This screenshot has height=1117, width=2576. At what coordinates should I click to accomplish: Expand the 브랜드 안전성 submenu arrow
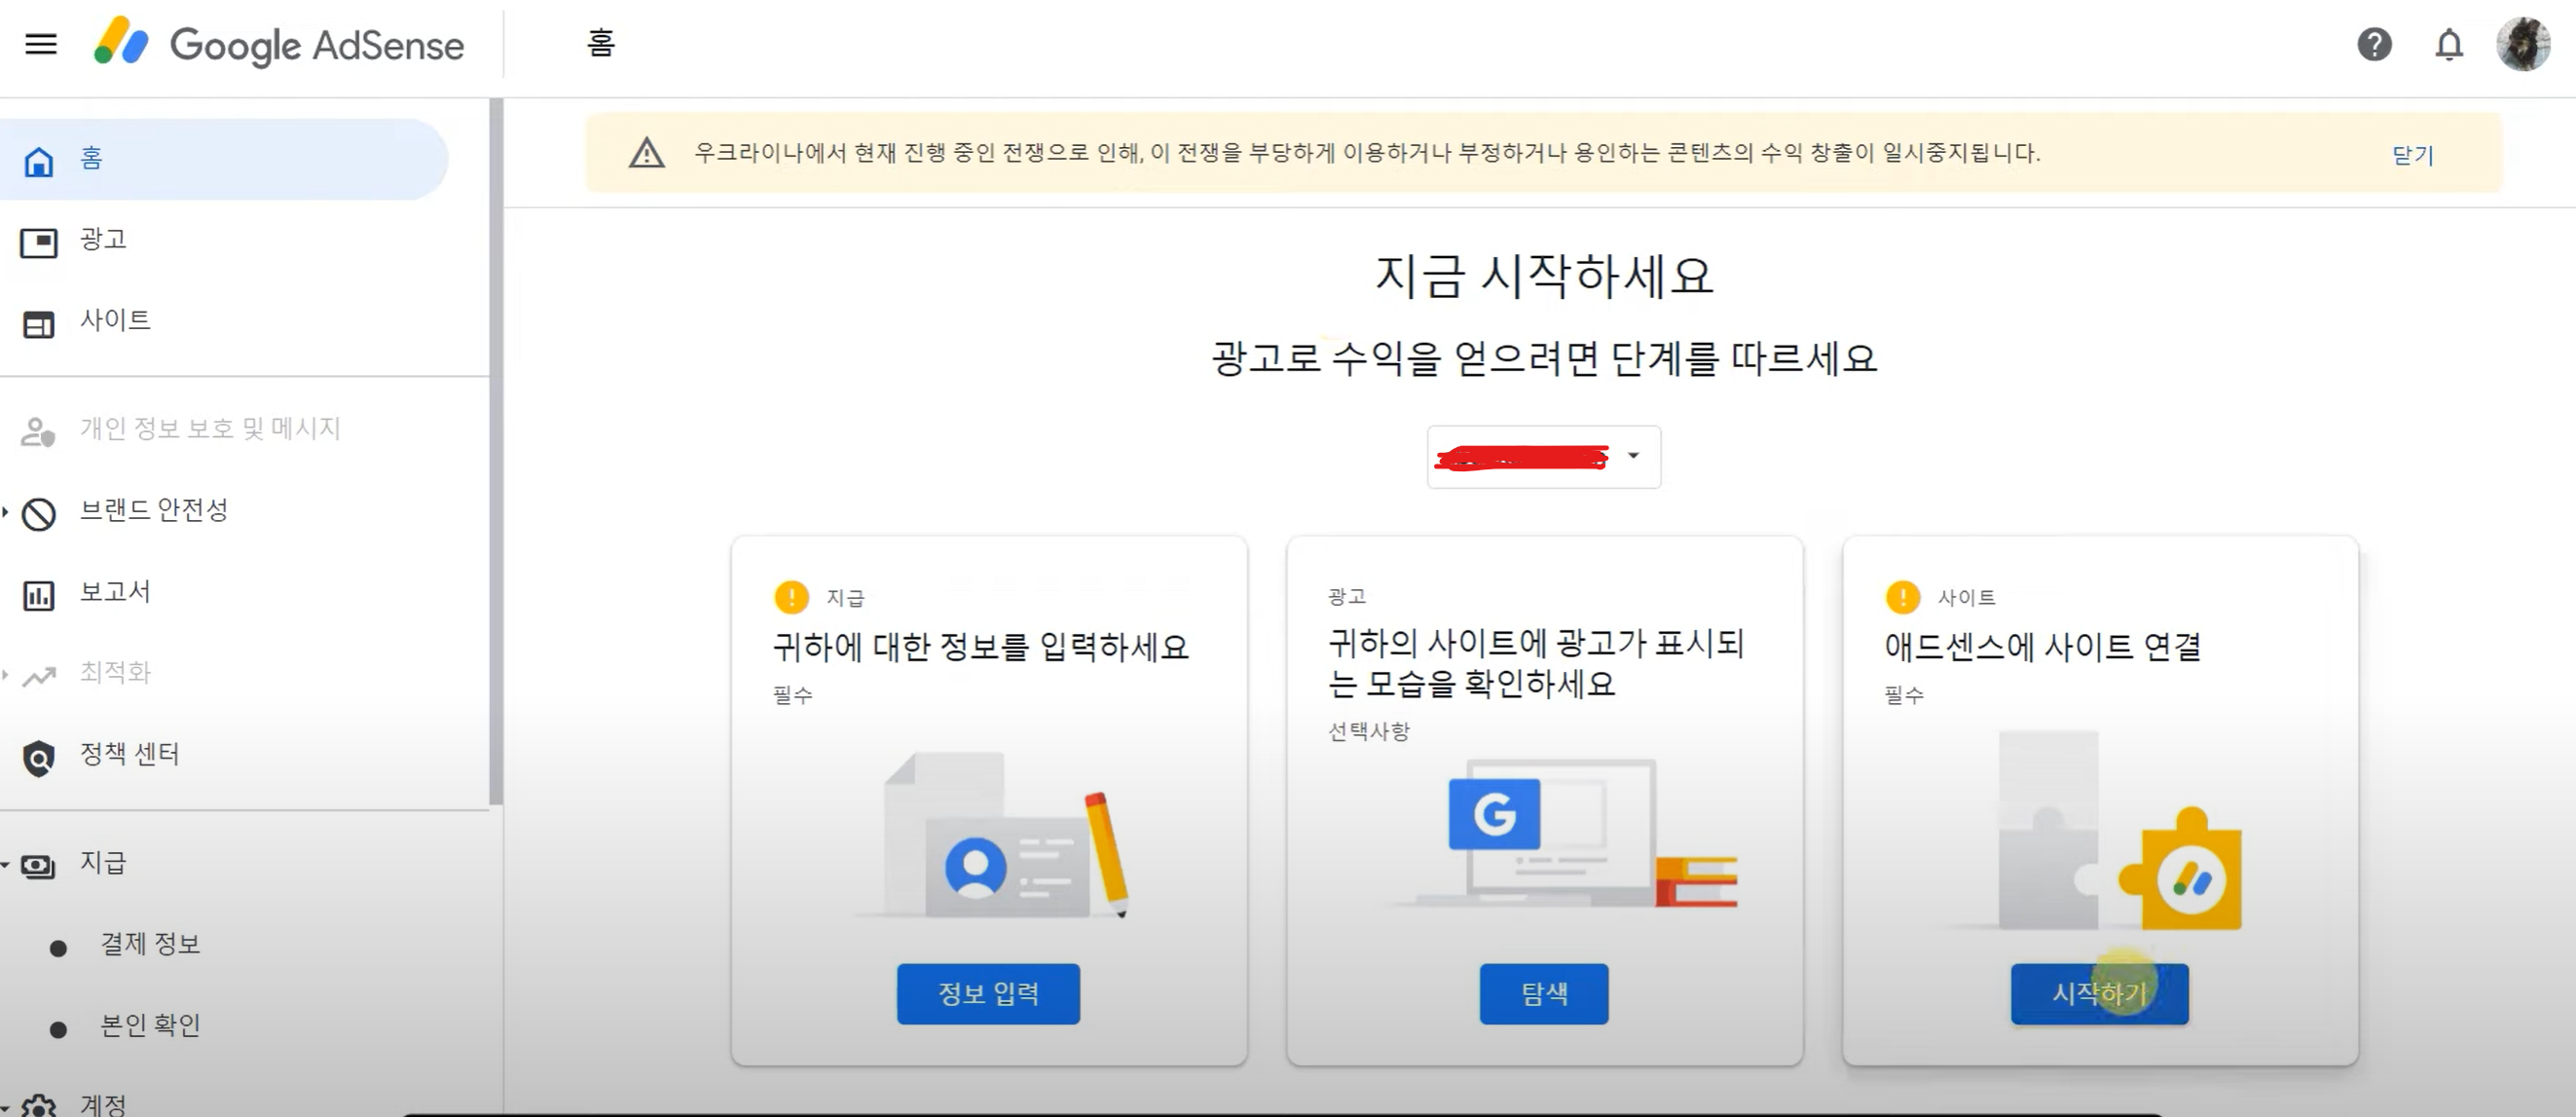(x=5, y=512)
